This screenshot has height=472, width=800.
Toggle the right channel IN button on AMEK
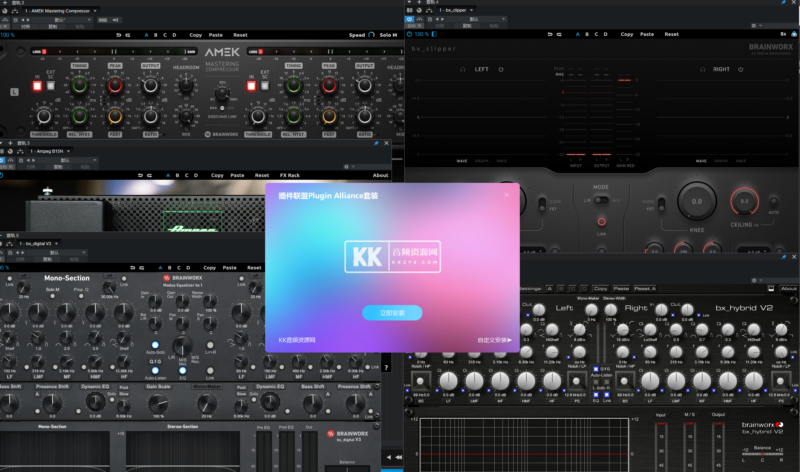[x=251, y=86]
